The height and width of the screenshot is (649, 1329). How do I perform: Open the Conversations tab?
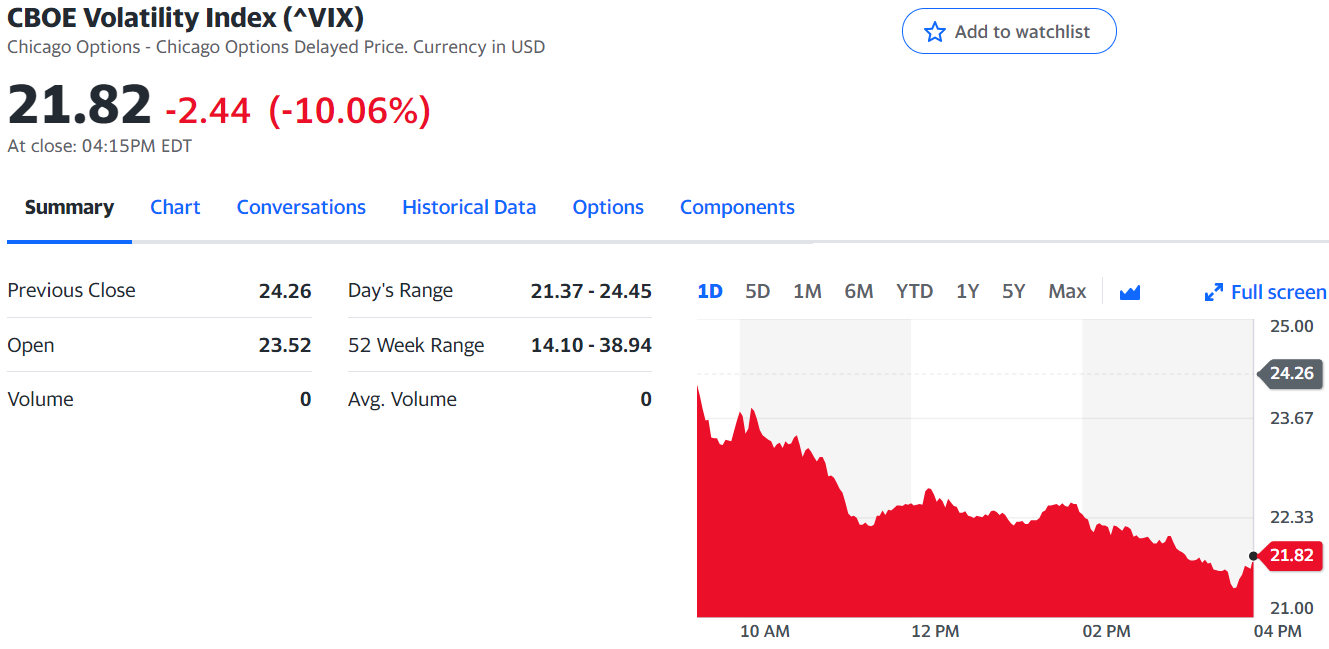(301, 207)
